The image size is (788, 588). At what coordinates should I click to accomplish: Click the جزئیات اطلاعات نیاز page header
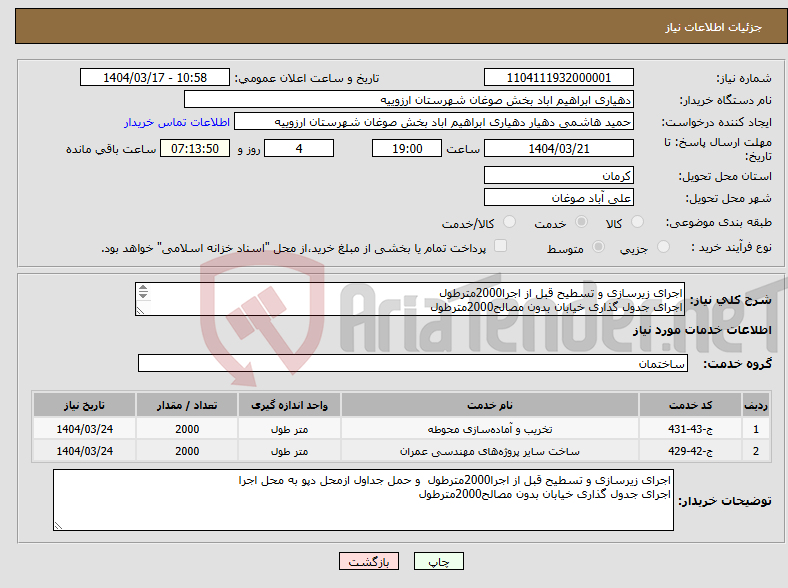click(713, 27)
